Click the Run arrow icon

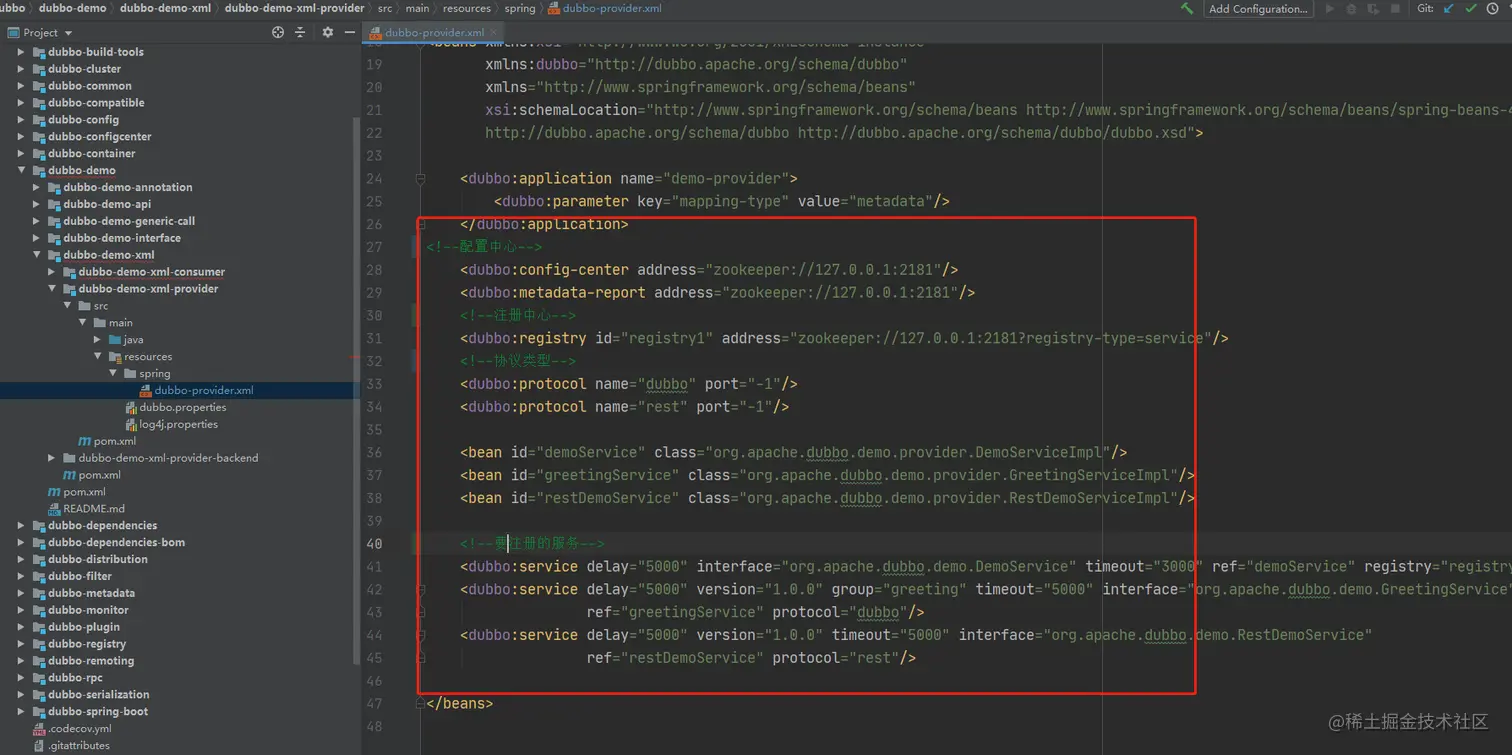click(1330, 8)
